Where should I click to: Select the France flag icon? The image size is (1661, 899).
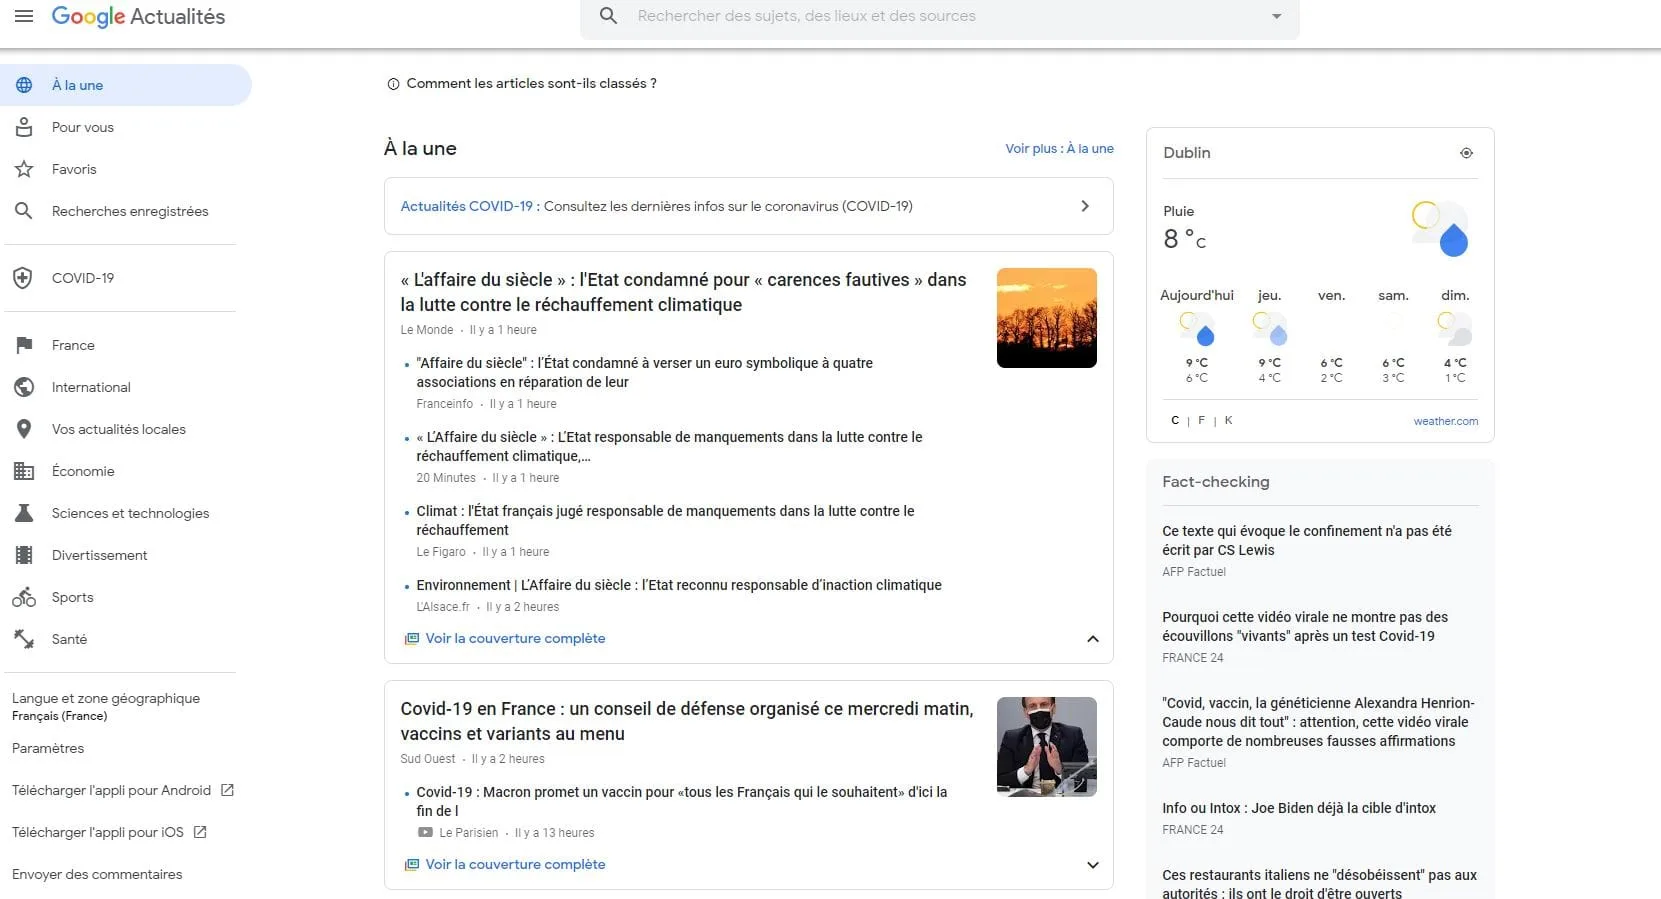click(x=24, y=345)
